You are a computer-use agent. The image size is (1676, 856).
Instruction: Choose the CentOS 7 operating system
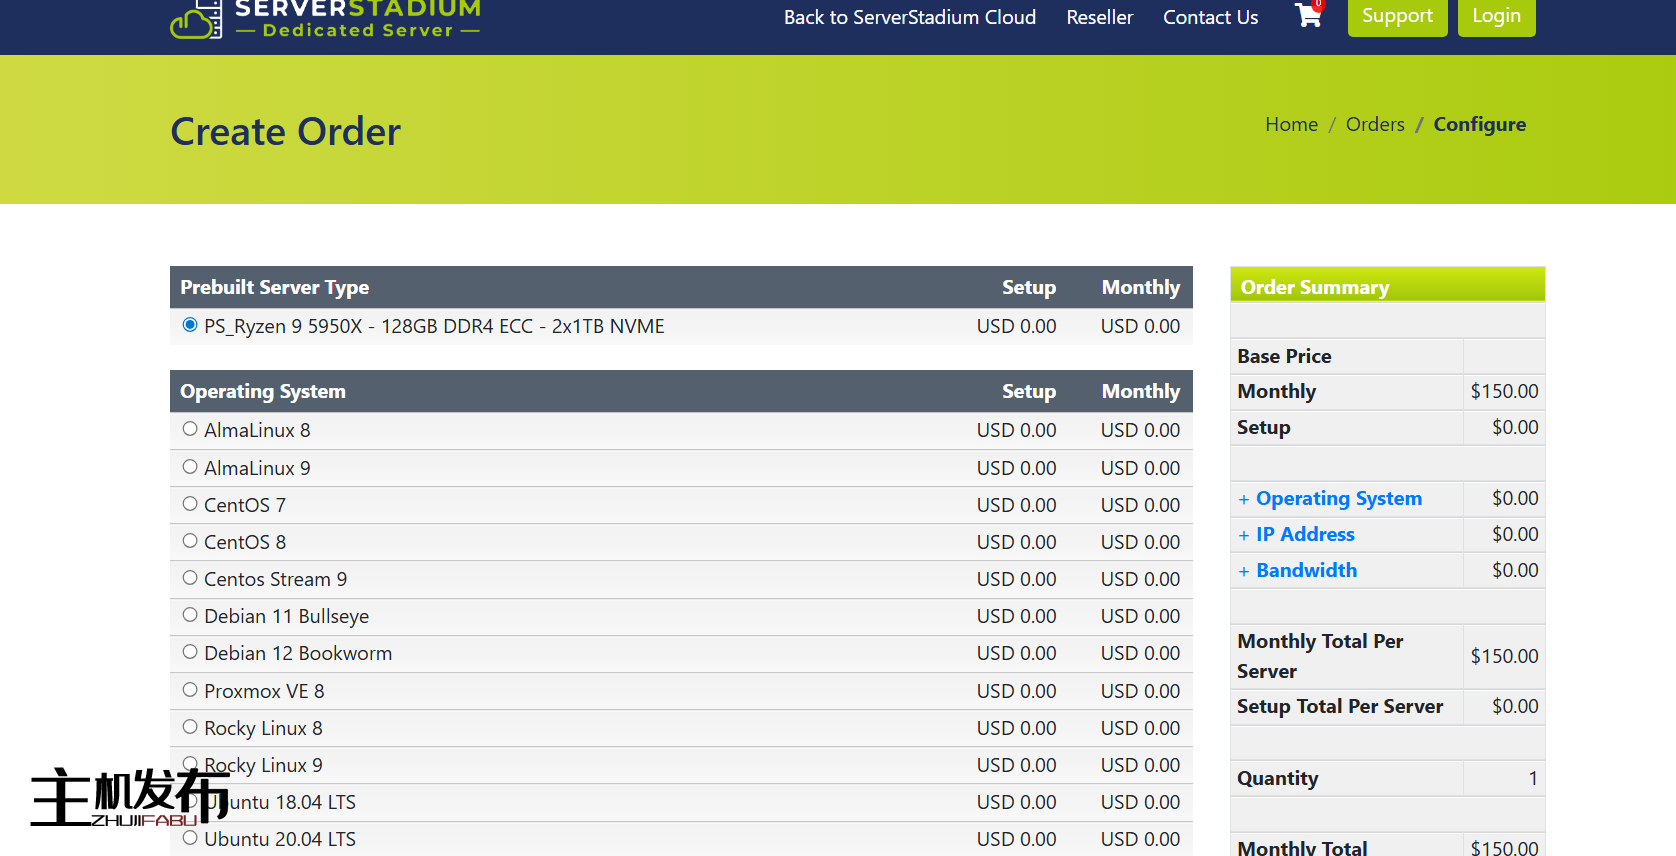click(x=190, y=504)
